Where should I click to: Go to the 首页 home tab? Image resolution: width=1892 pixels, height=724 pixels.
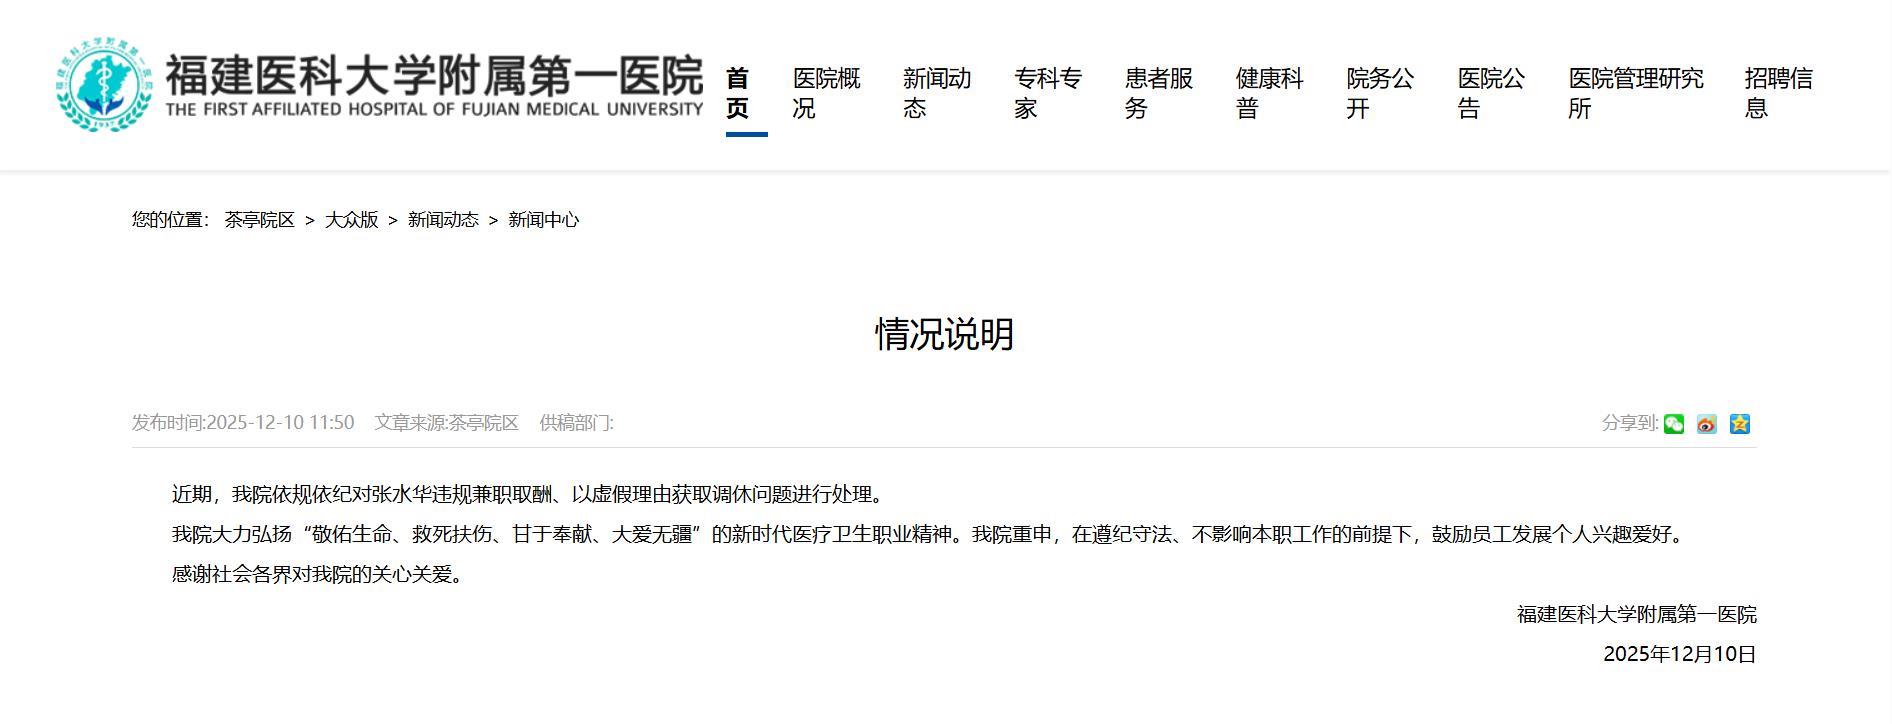point(738,93)
